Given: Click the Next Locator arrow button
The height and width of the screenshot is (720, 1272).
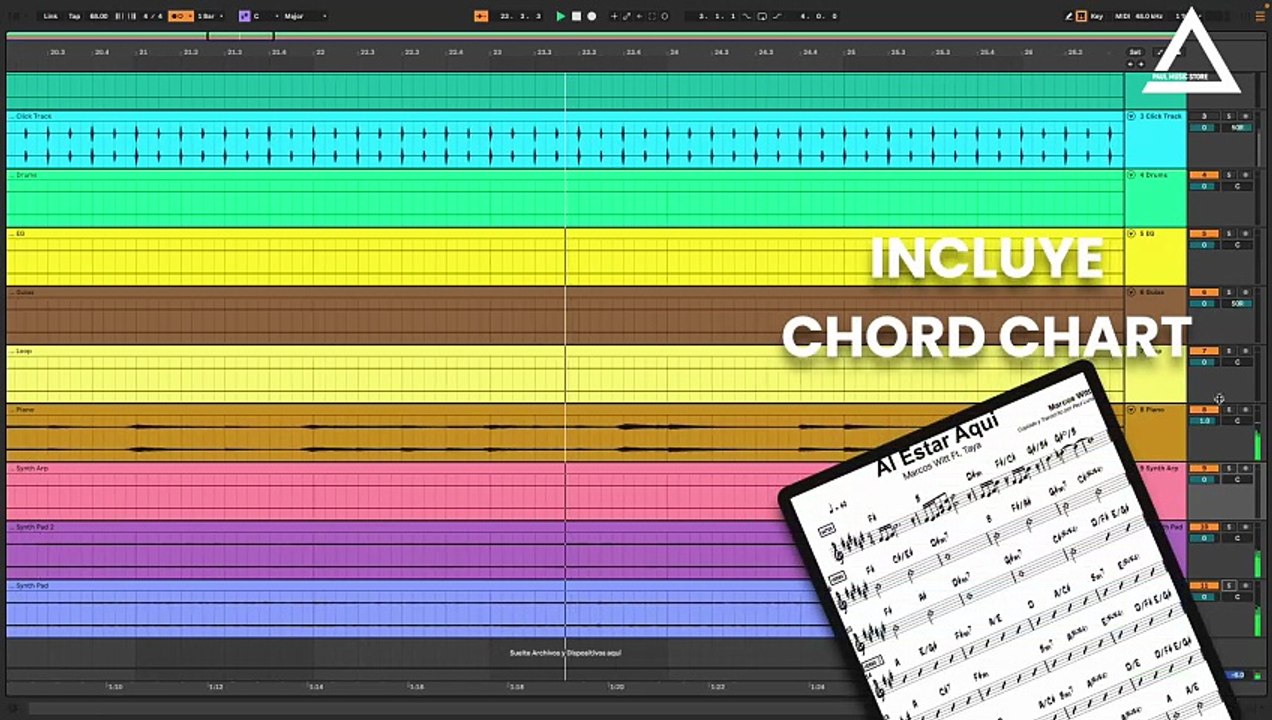Looking at the screenshot, I should pyautogui.click(x=1141, y=64).
